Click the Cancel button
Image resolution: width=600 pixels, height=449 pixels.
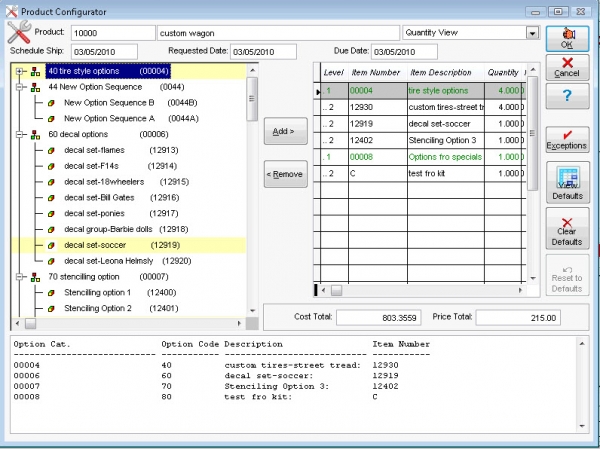click(567, 67)
